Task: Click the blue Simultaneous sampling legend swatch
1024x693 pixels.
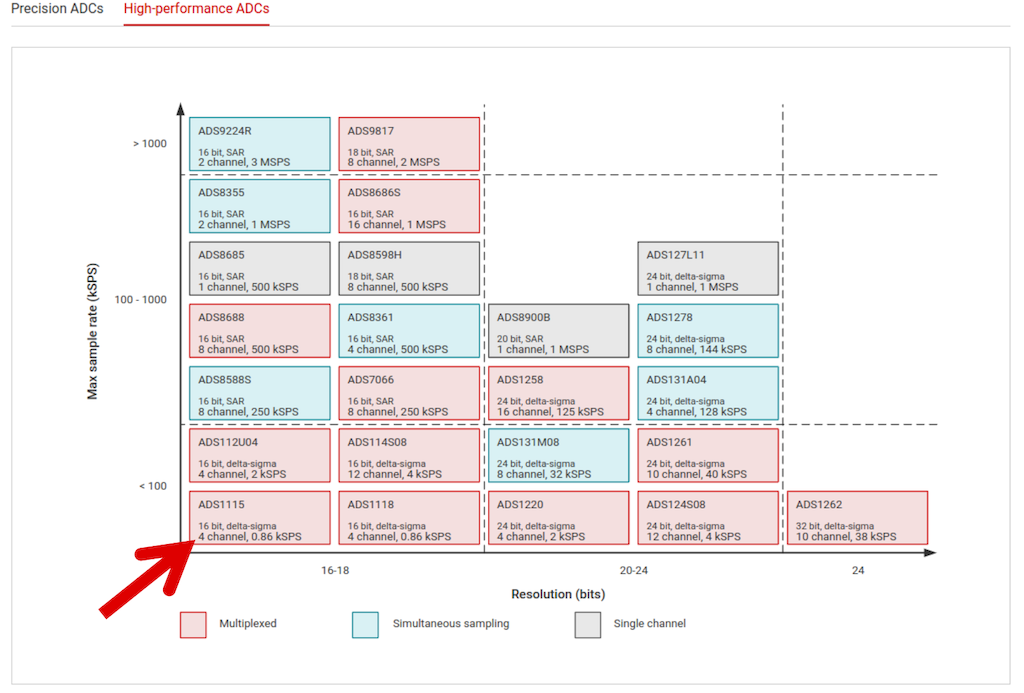Action: [365, 624]
